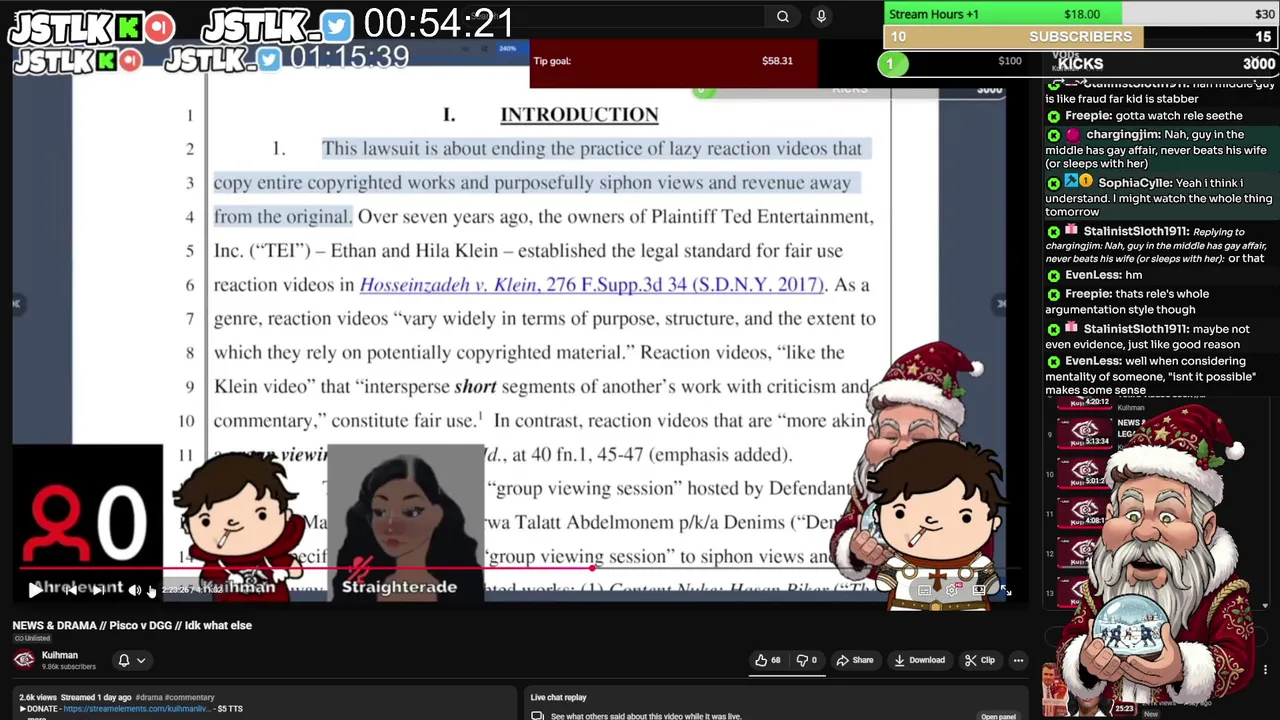Viewport: 1280px width, 720px height.
Task: Select playlist video with 5:13:34 duration
Action: coord(1085,433)
